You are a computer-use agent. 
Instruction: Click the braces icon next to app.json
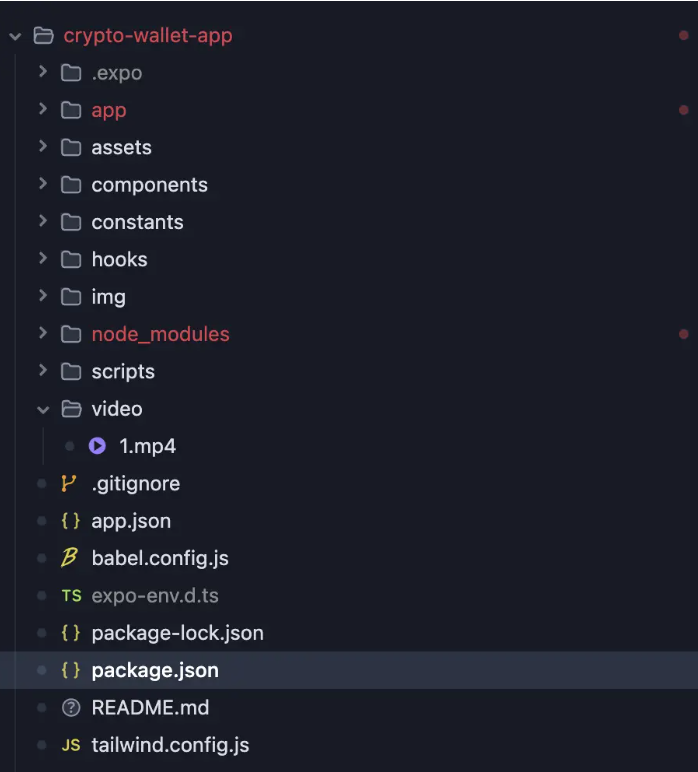(70, 521)
